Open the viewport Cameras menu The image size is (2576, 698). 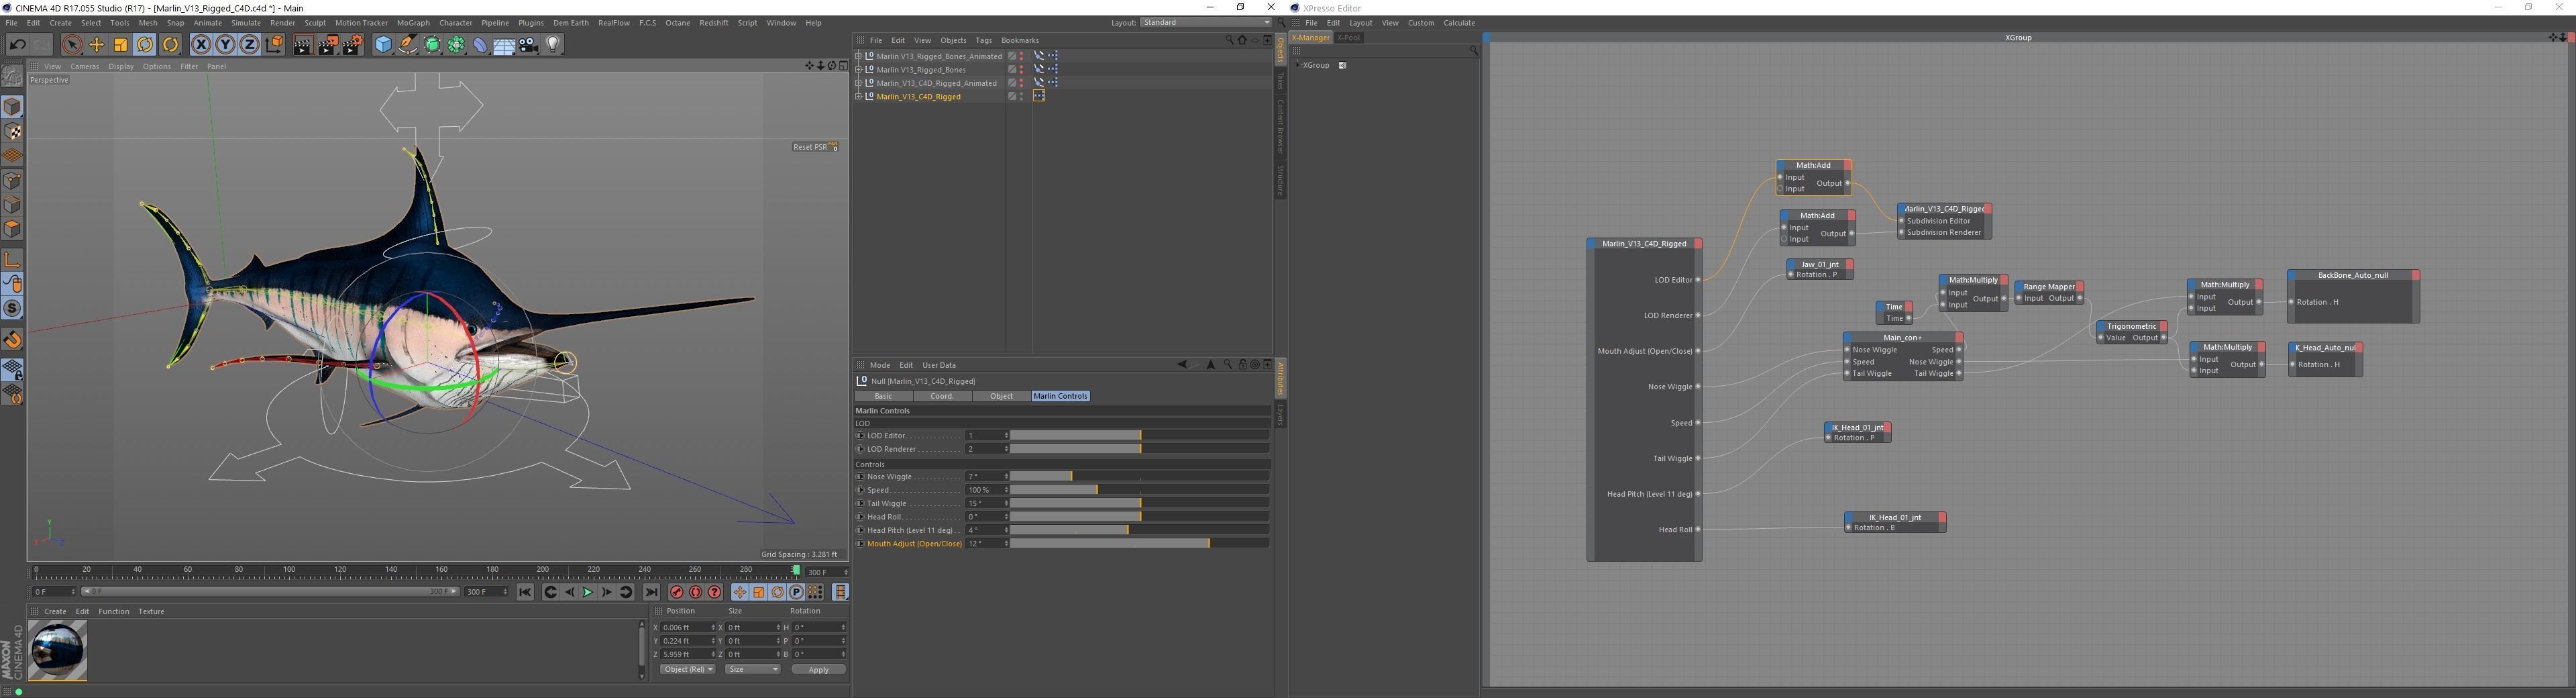[85, 66]
